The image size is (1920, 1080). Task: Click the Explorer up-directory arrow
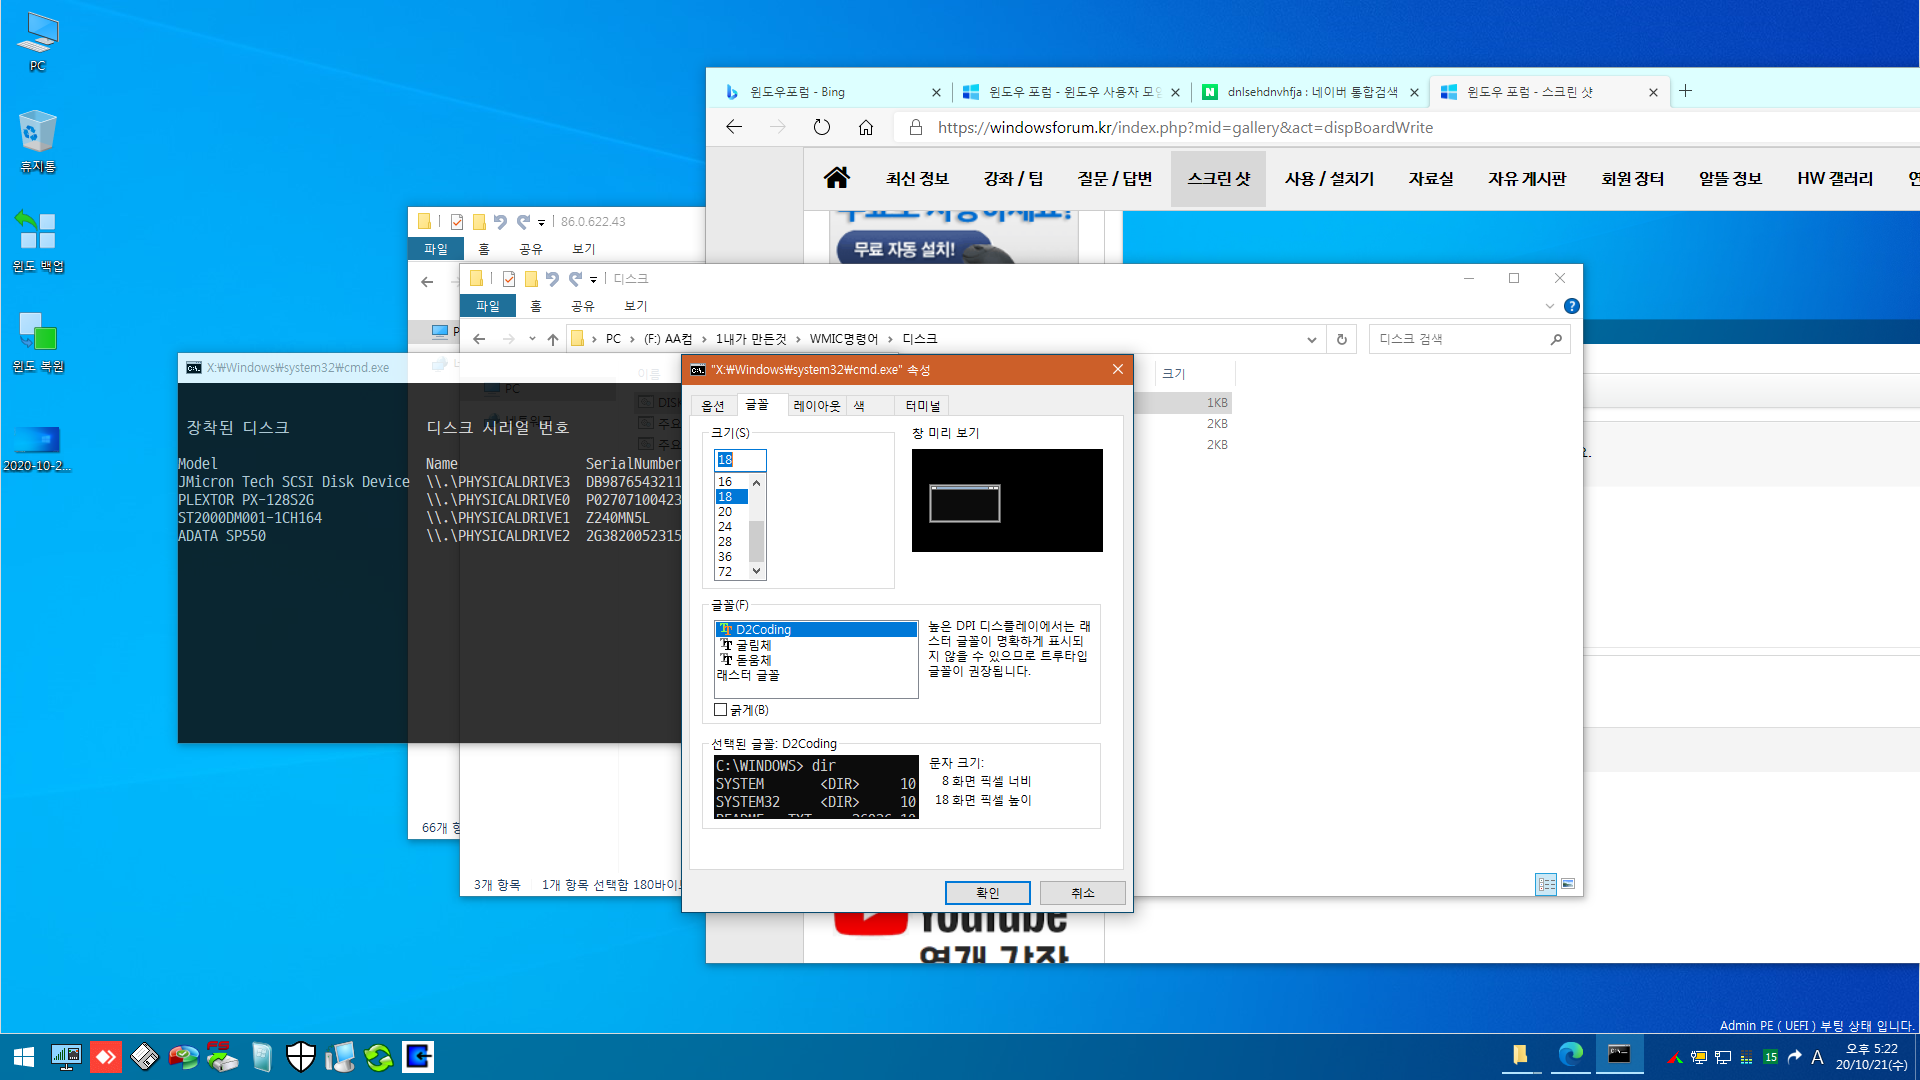point(553,339)
